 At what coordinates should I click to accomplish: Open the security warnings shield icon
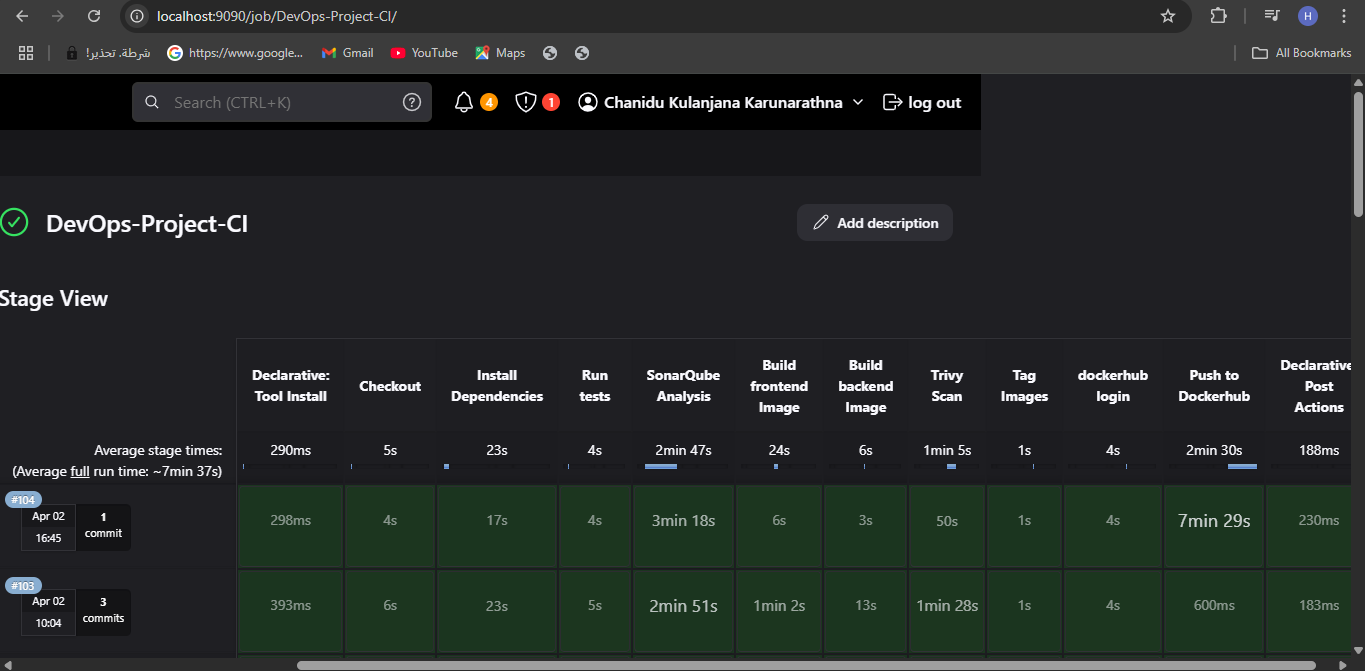[526, 102]
